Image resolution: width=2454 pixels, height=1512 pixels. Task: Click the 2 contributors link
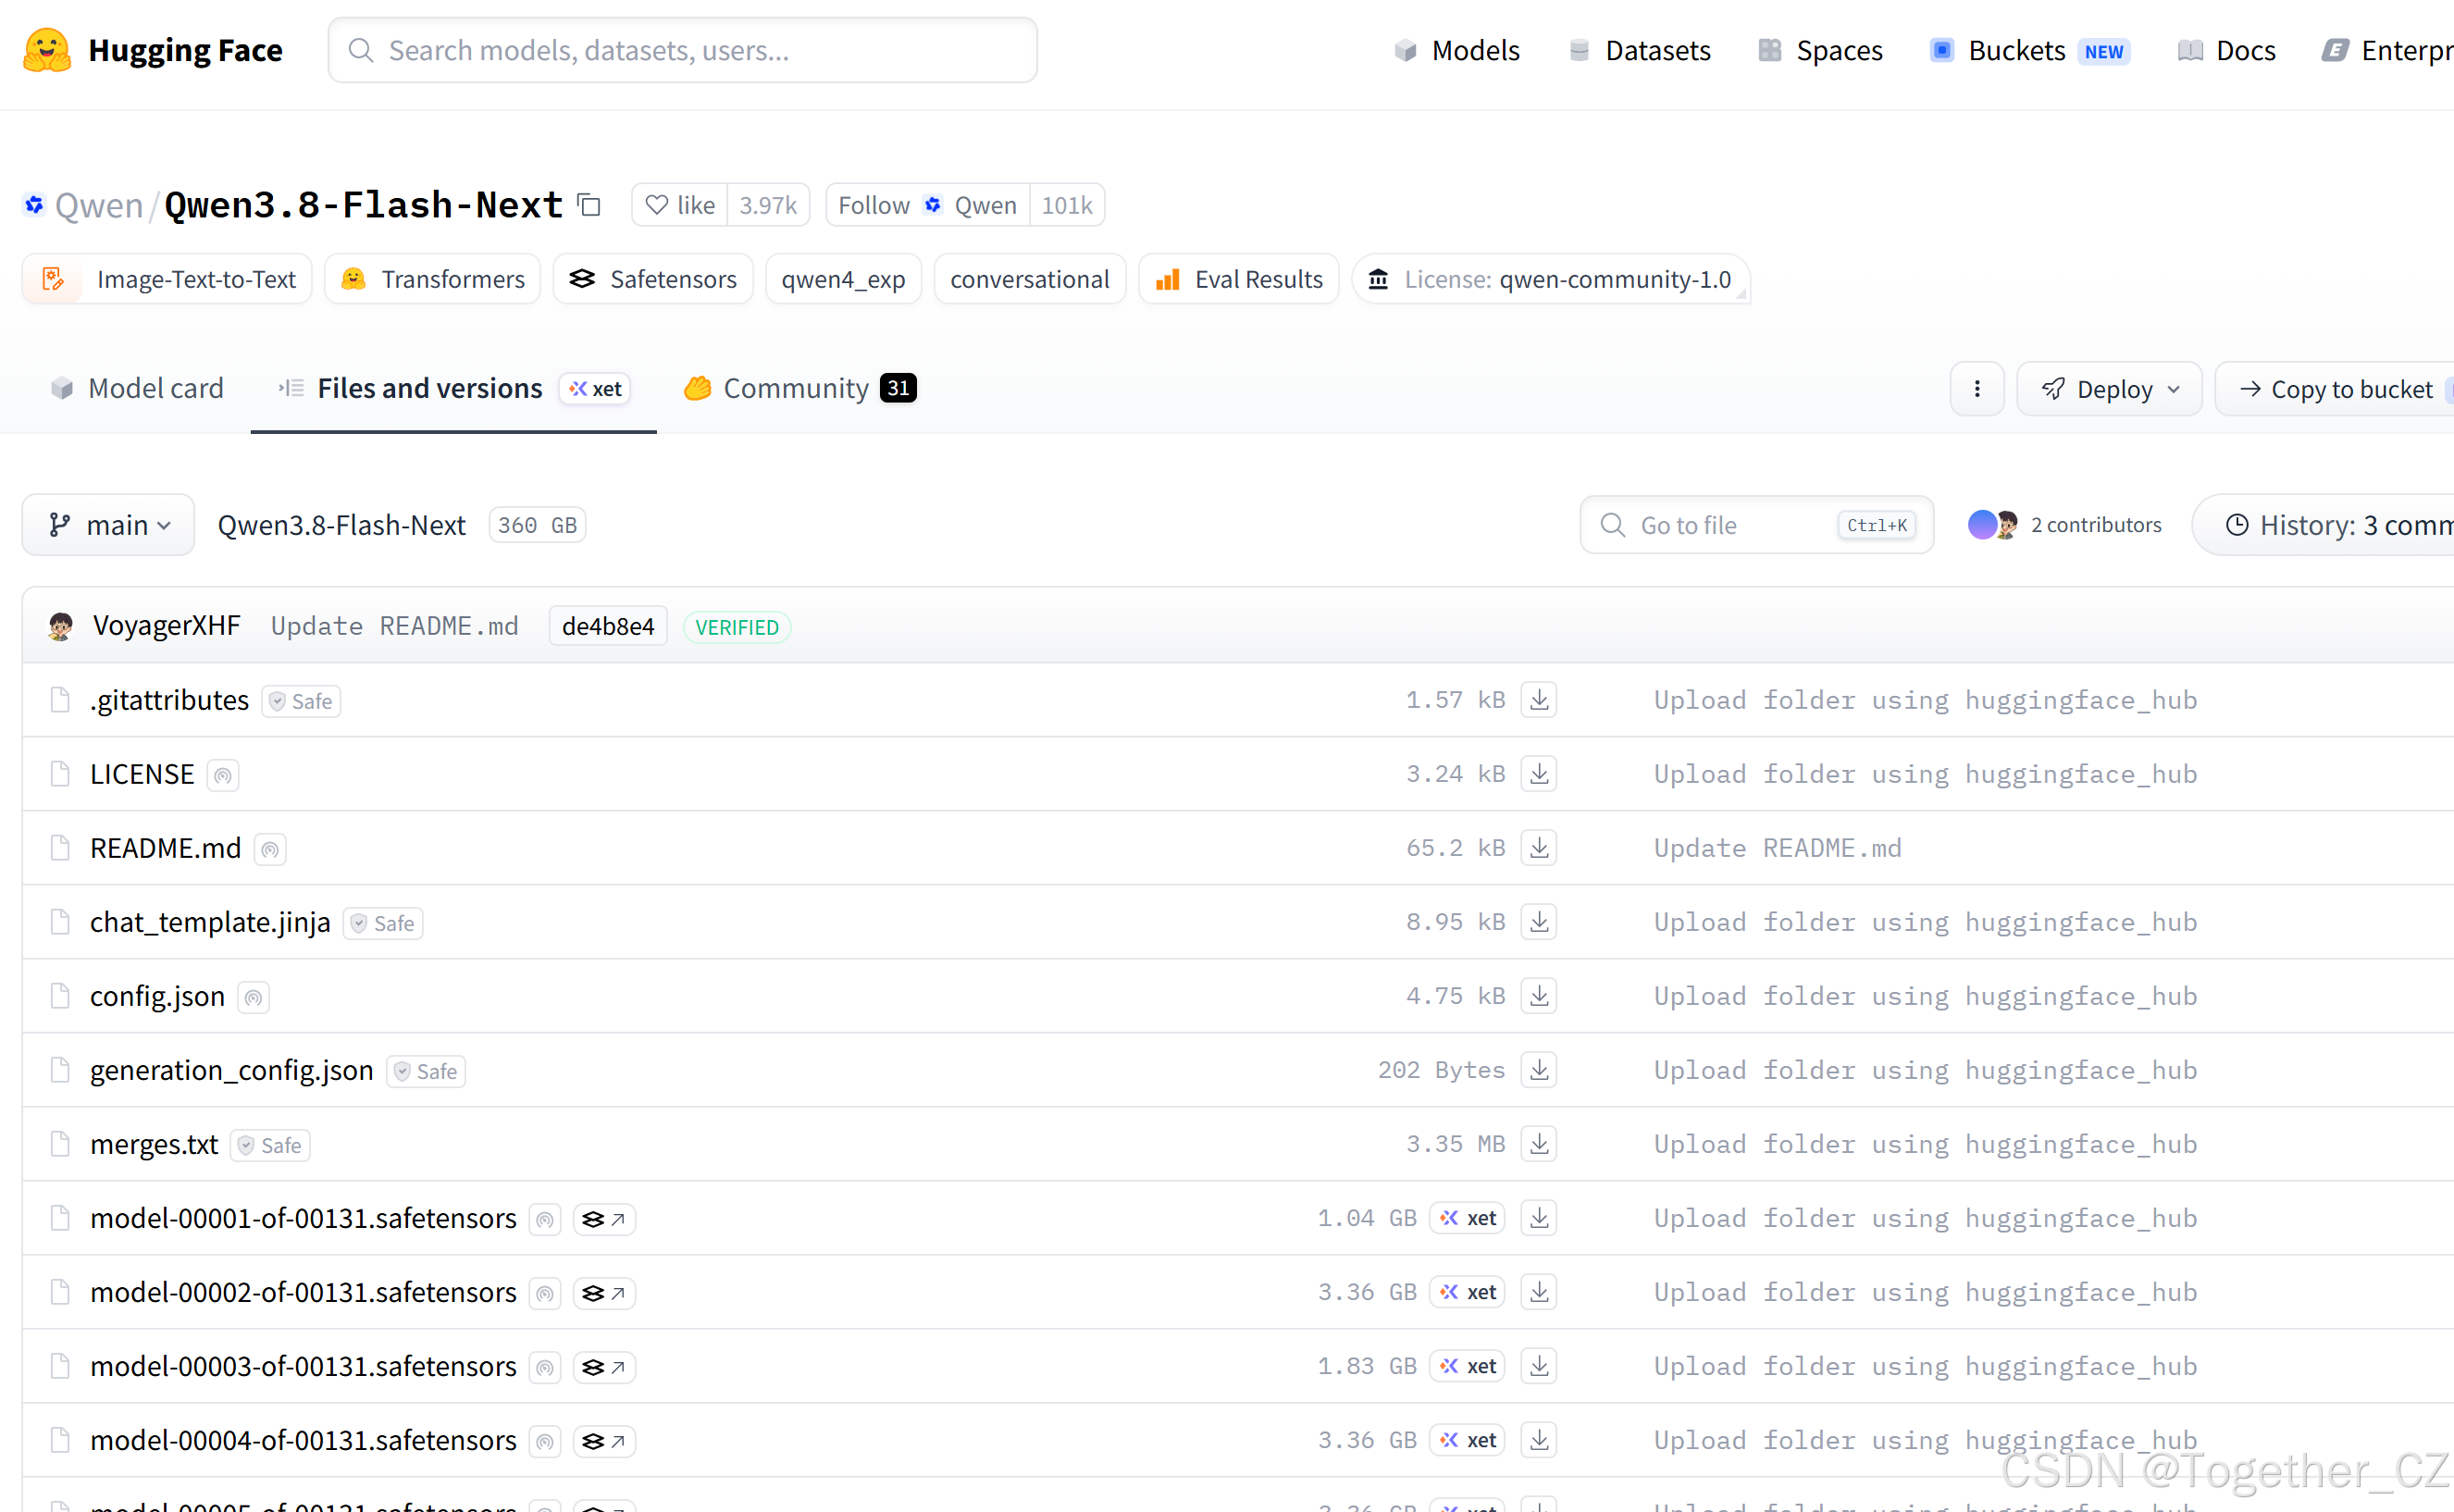point(2096,525)
